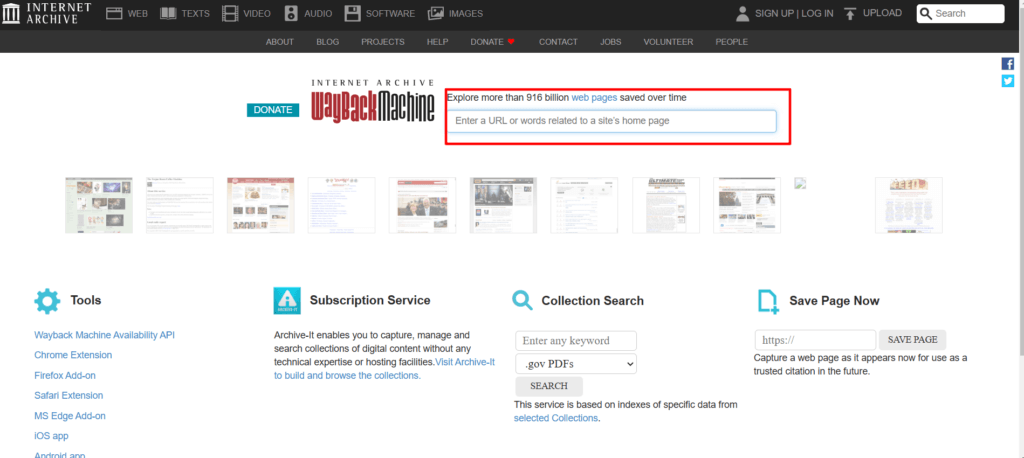Open the fifth archived site thumbnail
1024x458 pixels.
coord(423,205)
